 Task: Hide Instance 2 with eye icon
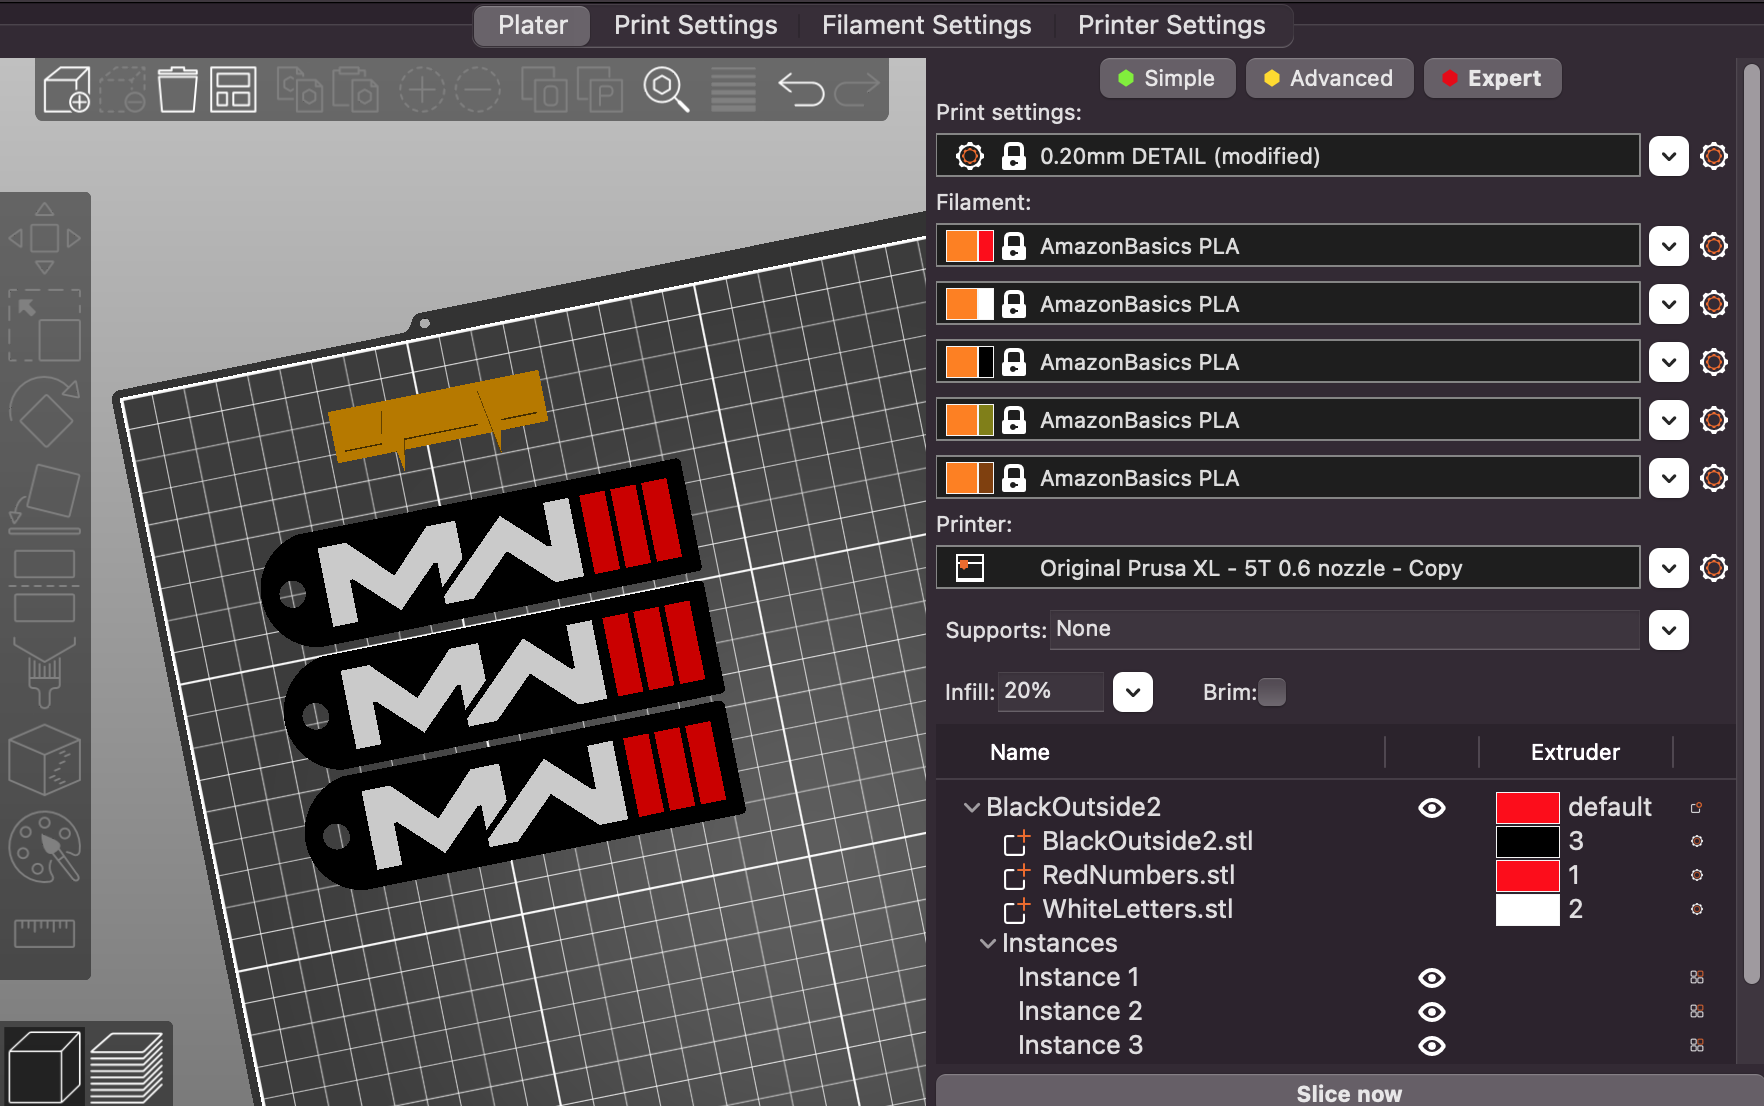tap(1431, 1012)
